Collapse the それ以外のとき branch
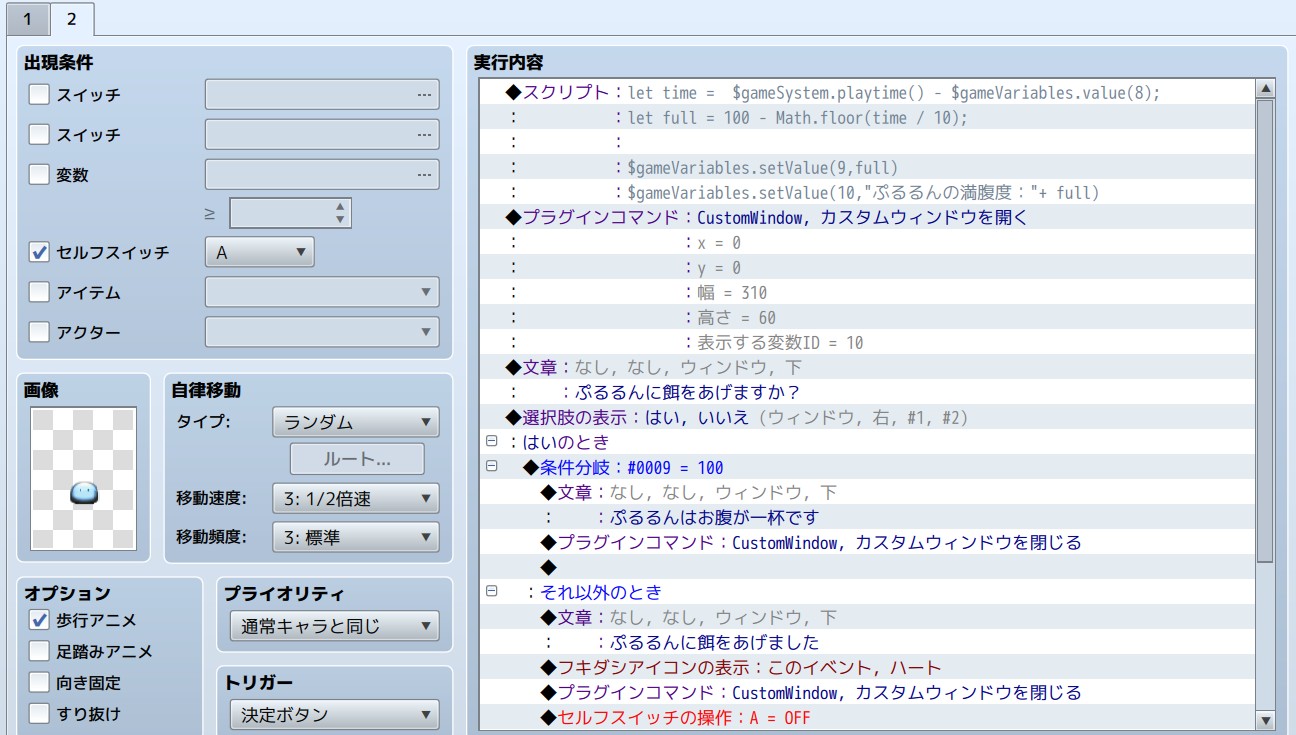Image resolution: width=1296 pixels, height=735 pixels. pos(491,591)
